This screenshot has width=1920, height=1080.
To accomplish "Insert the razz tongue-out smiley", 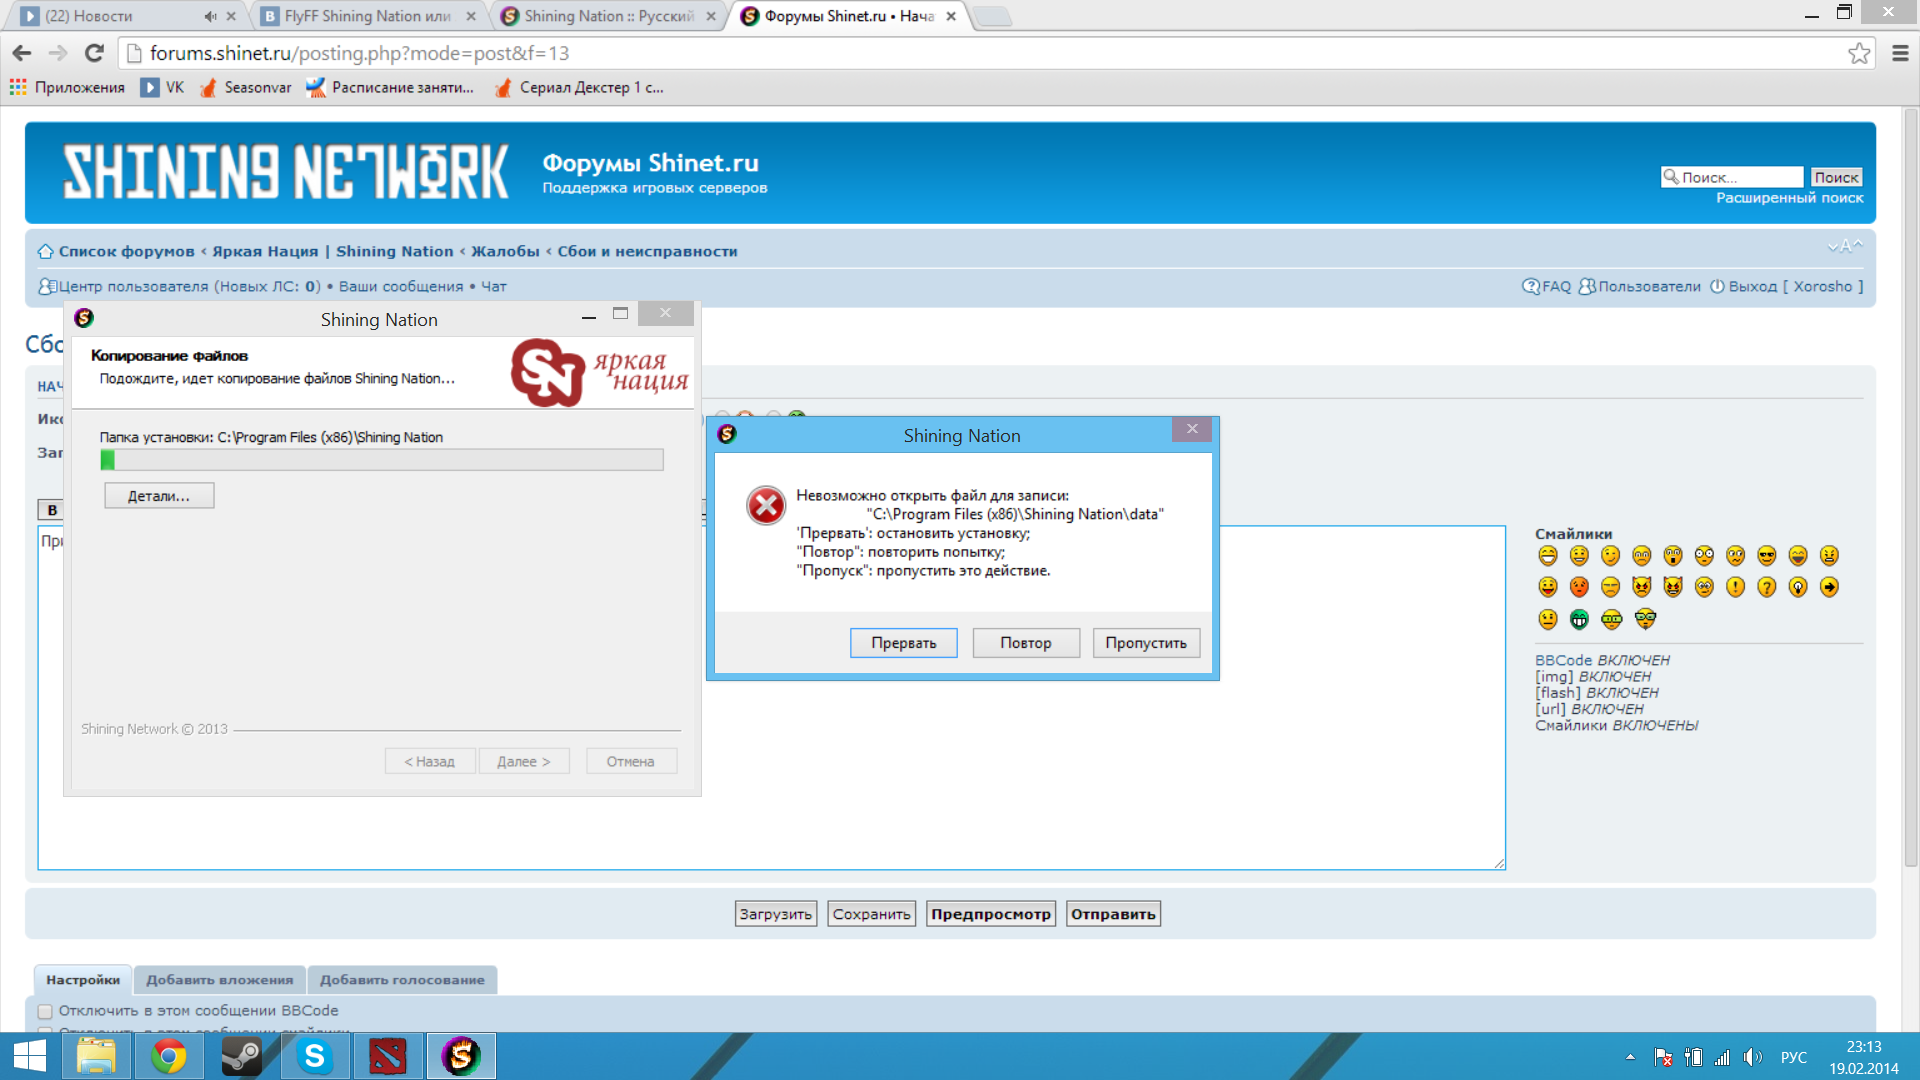I will coord(1548,587).
